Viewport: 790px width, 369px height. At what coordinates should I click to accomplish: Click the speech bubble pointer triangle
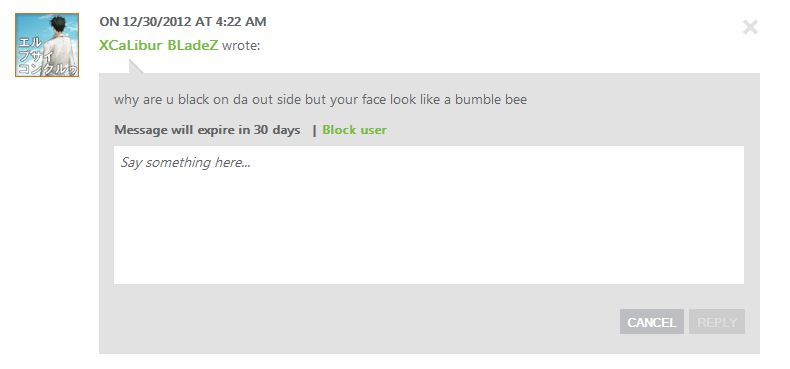point(135,67)
